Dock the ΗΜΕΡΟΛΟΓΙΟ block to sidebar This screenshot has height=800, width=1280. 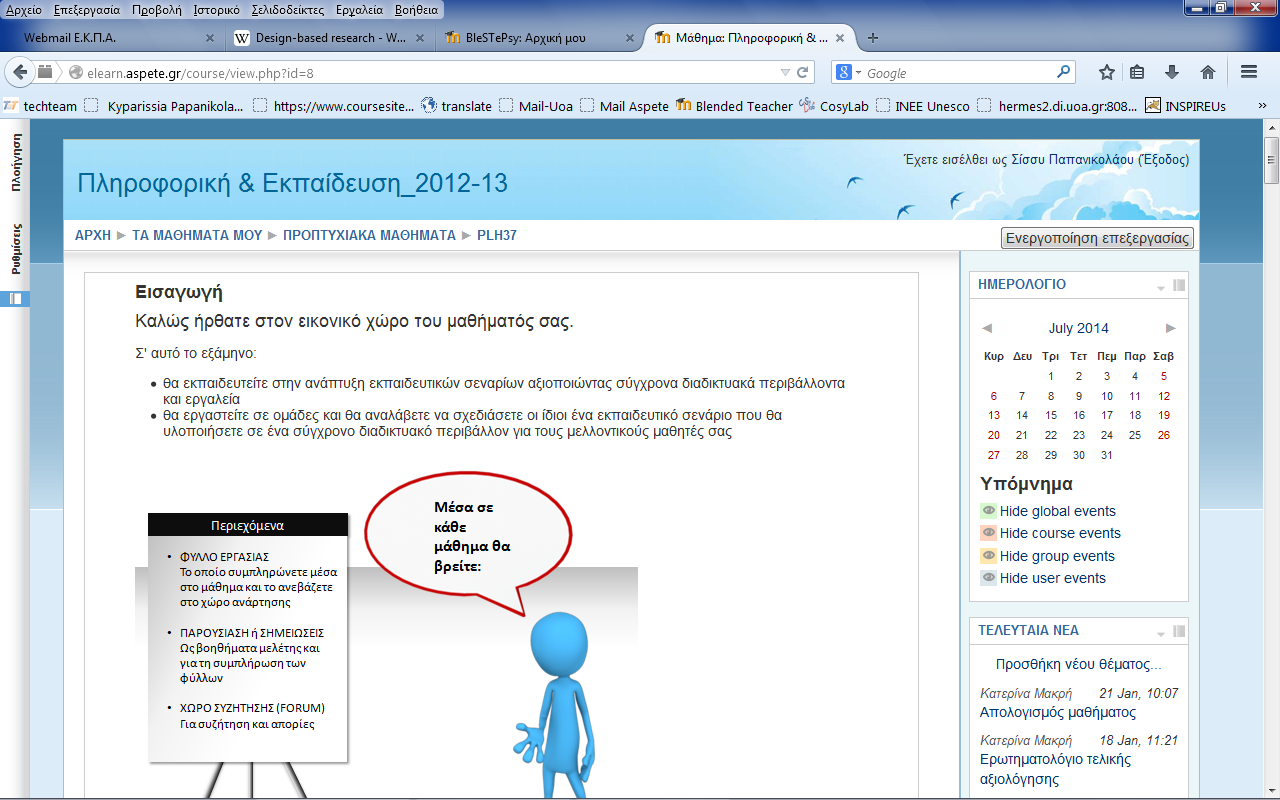tap(1178, 285)
